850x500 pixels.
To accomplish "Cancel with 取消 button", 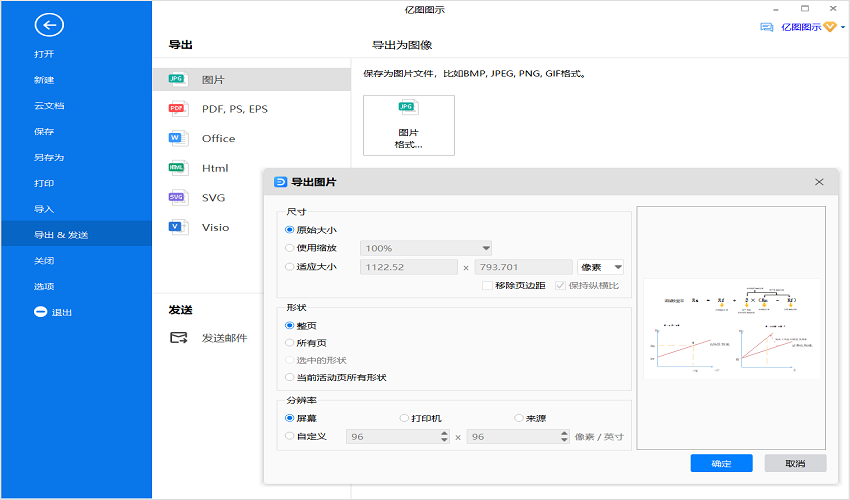I will 795,463.
